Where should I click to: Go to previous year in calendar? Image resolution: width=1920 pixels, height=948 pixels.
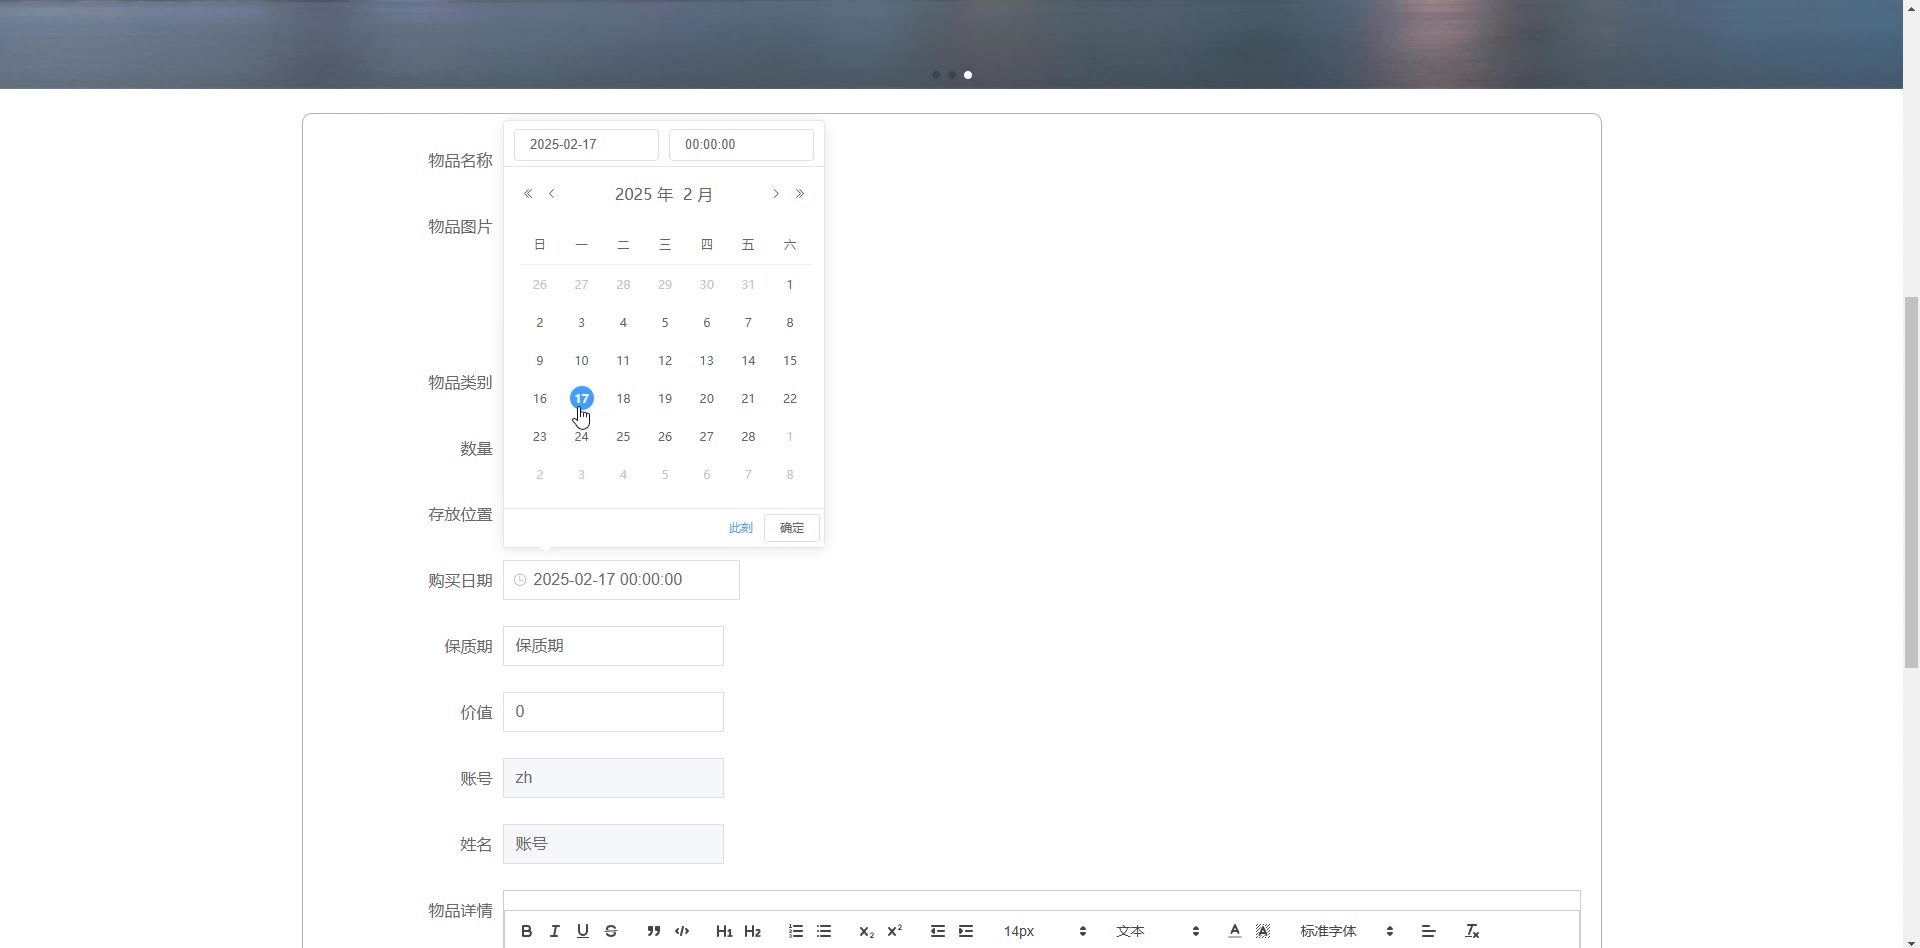point(528,194)
